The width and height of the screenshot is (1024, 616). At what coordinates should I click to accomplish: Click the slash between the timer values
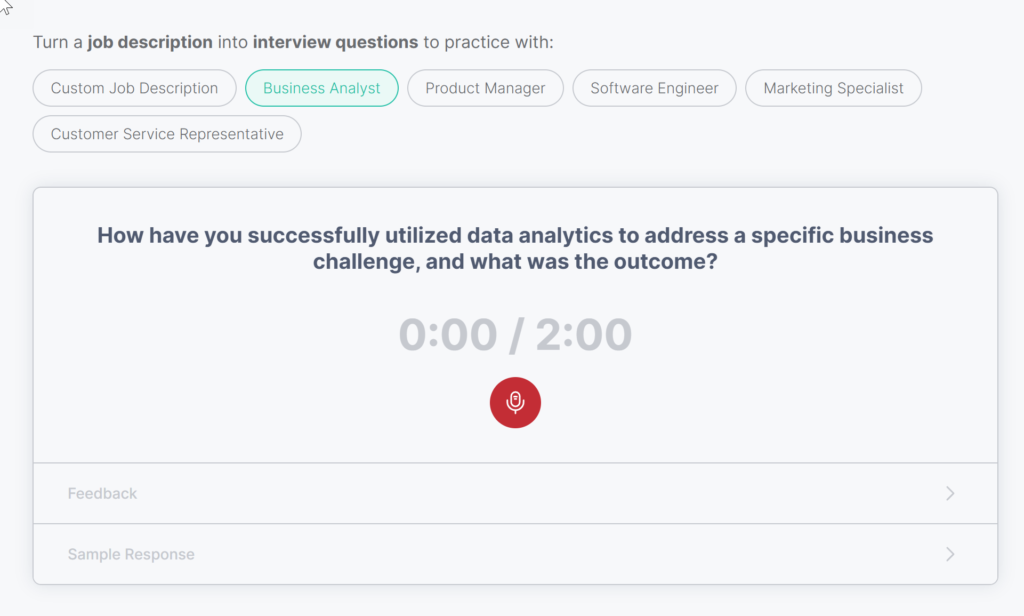(x=516, y=335)
